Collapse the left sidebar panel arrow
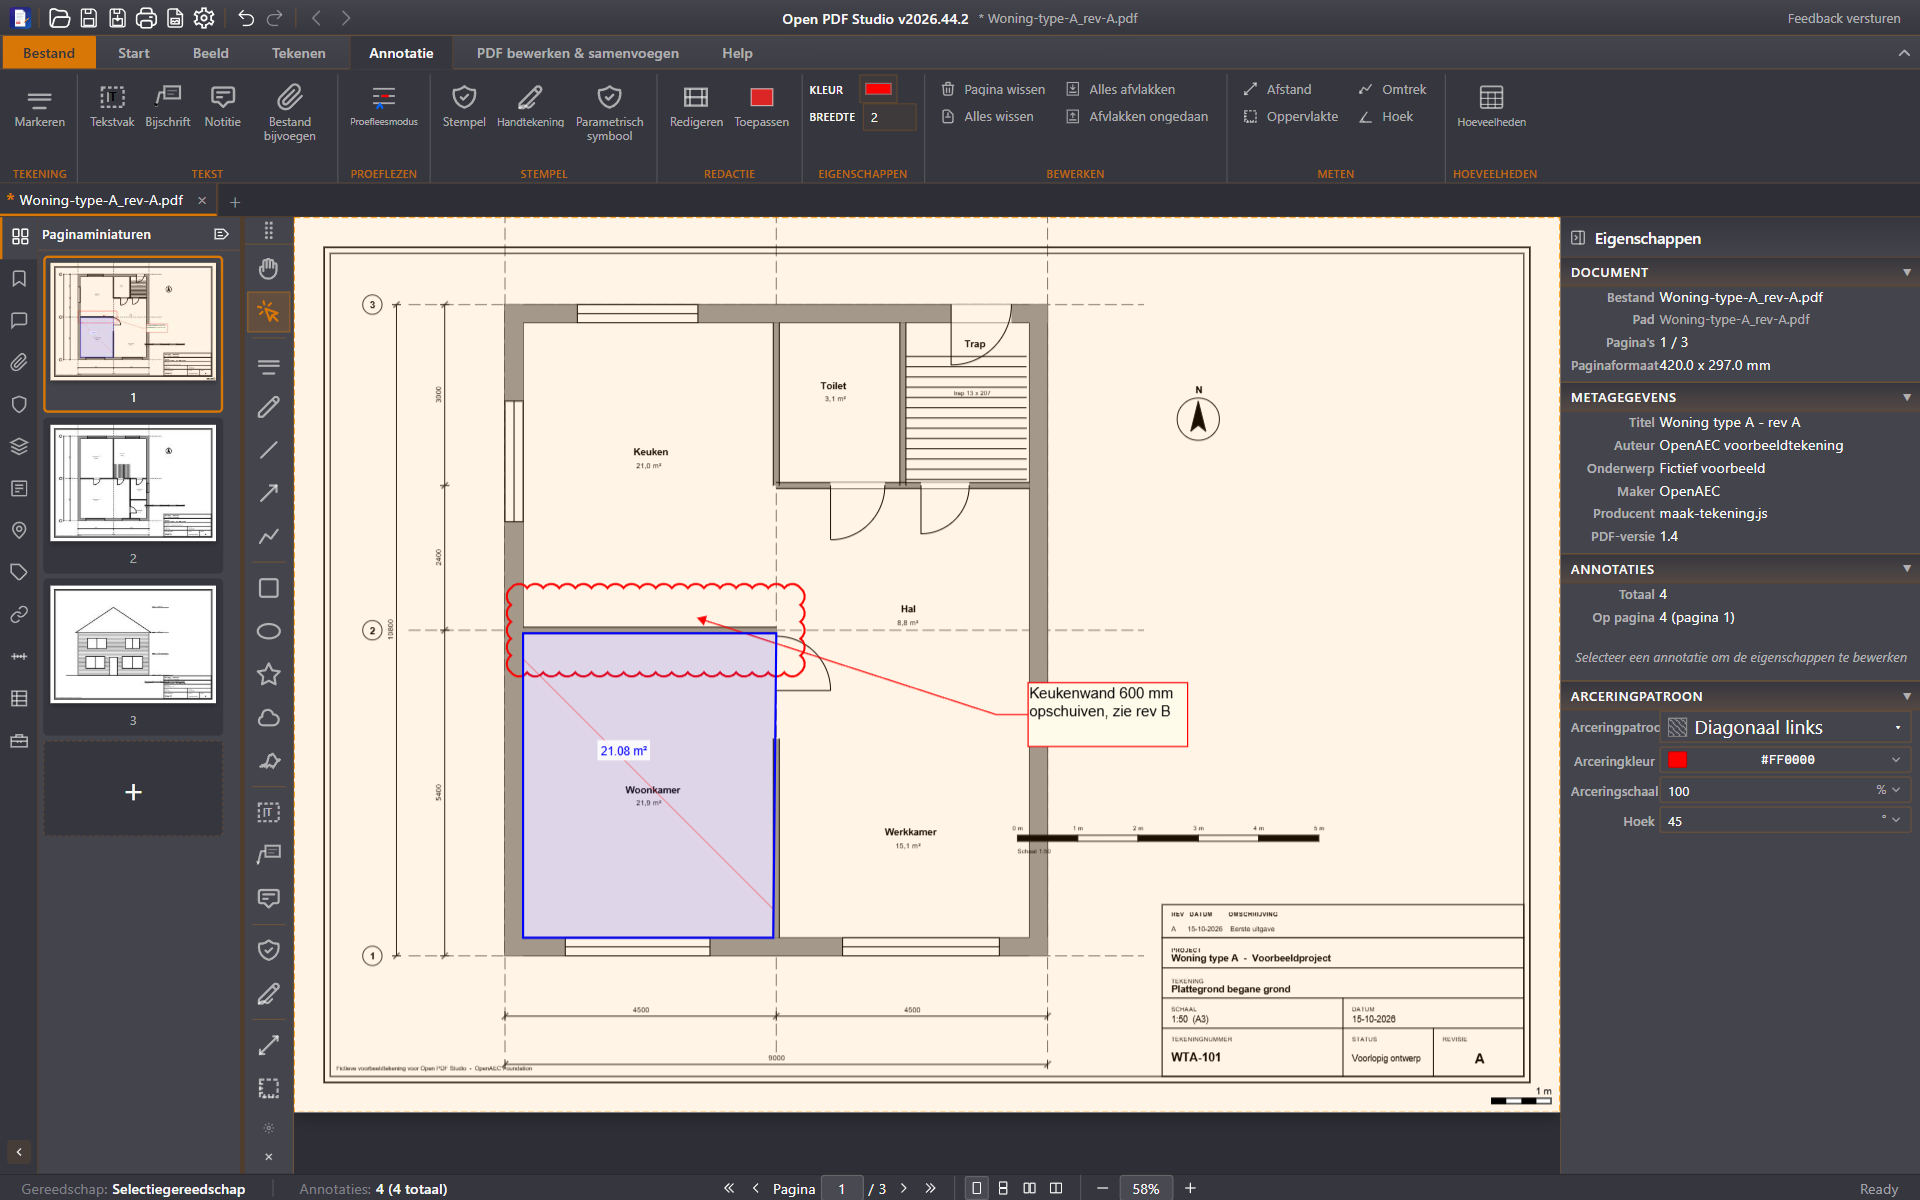Viewport: 1920px width, 1200px height. pos(19,1152)
